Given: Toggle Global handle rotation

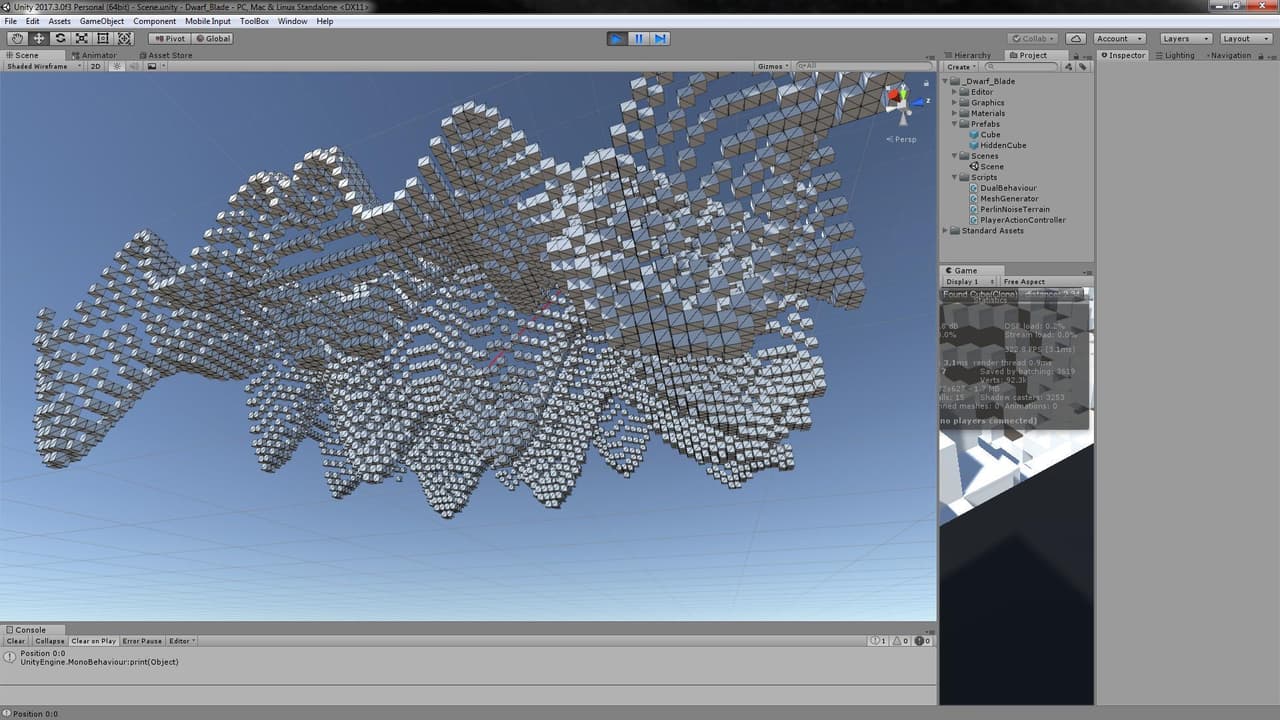Looking at the screenshot, I should 212,38.
